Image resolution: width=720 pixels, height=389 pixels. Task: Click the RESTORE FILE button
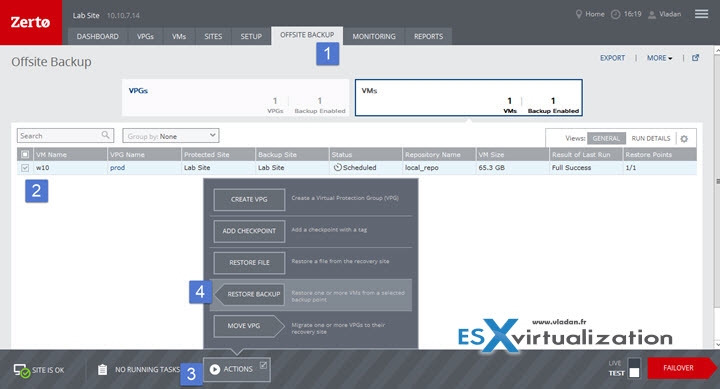coord(249,263)
